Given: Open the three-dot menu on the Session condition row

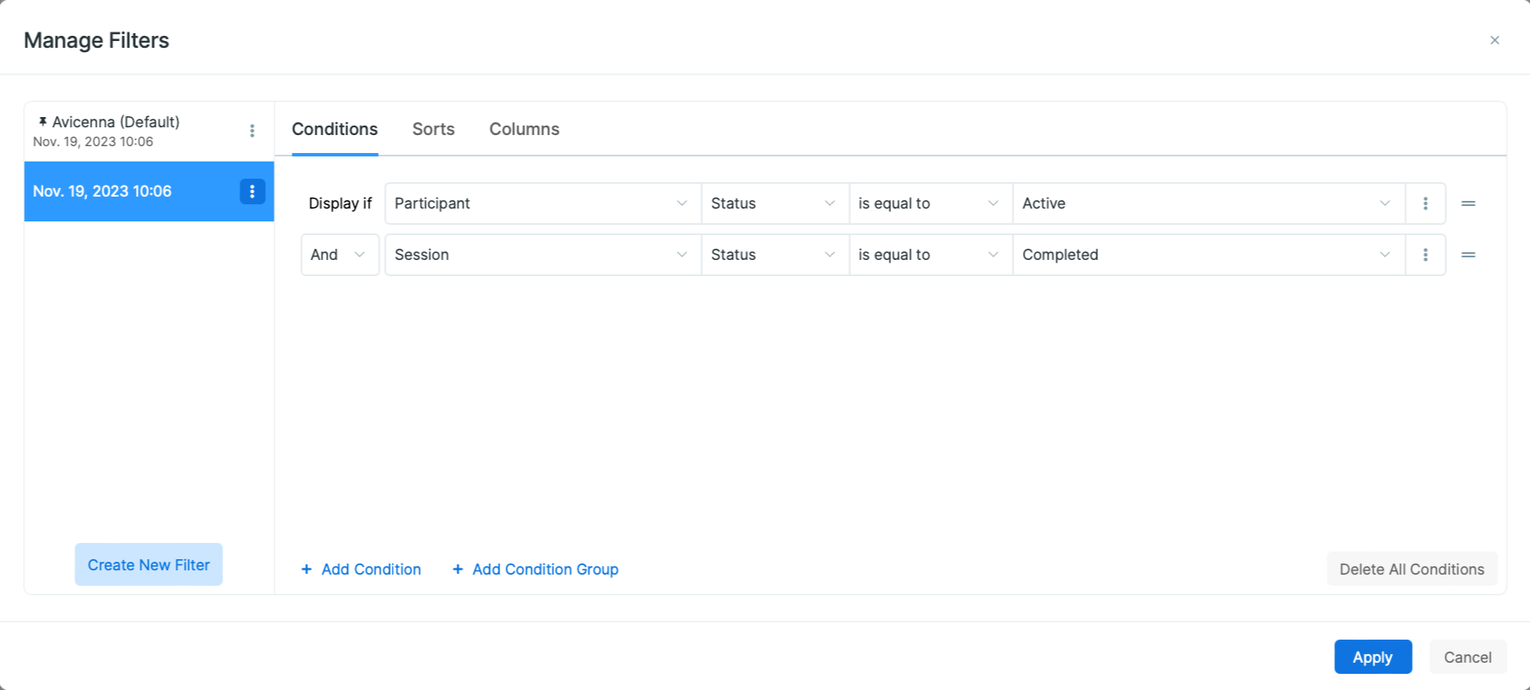Looking at the screenshot, I should coord(1425,254).
